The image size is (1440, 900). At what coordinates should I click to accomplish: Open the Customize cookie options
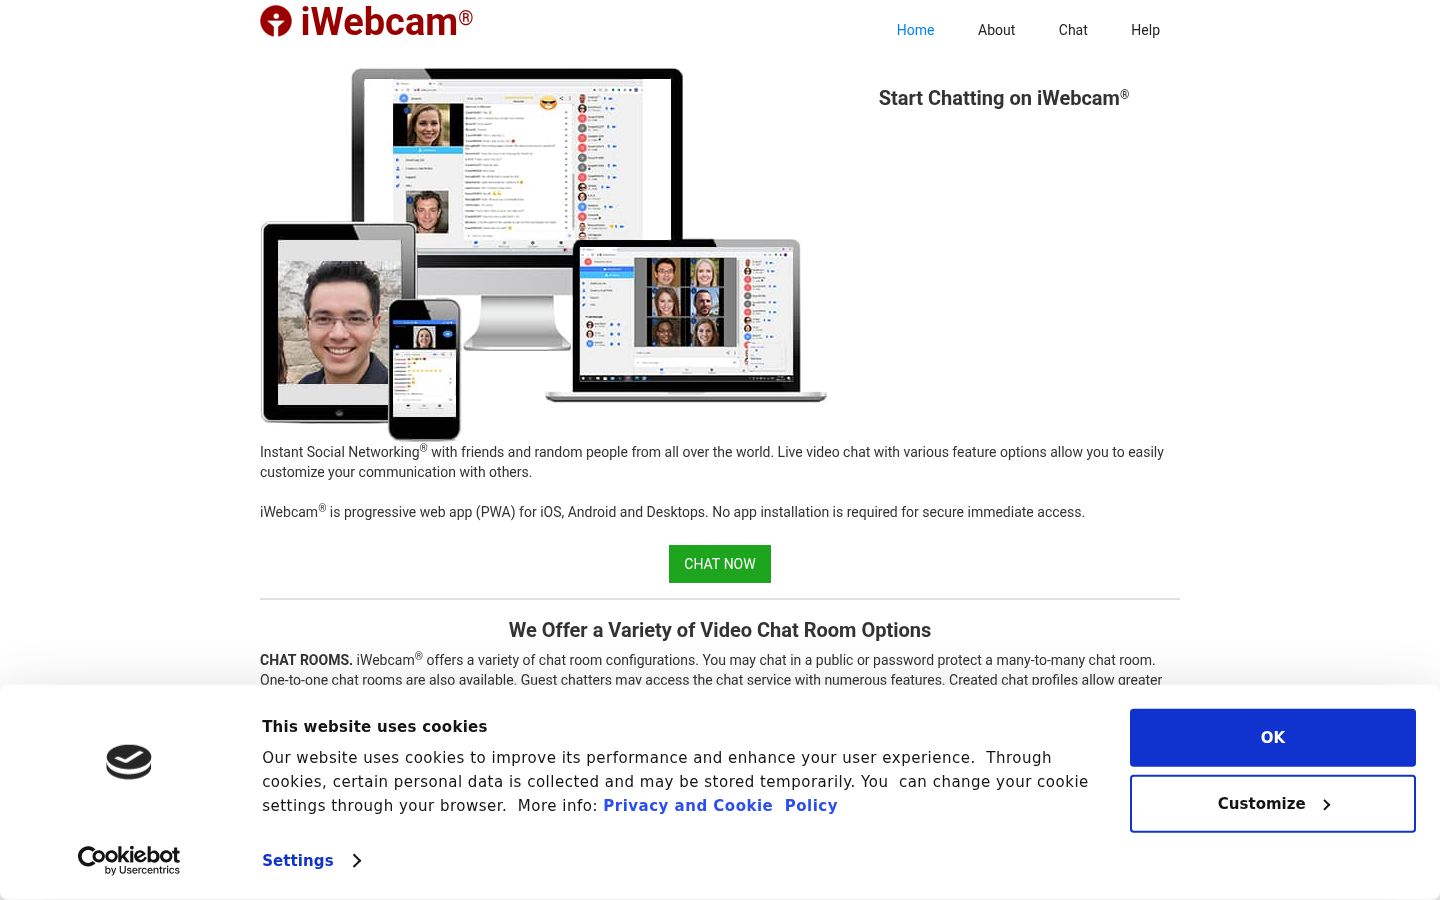1273,804
